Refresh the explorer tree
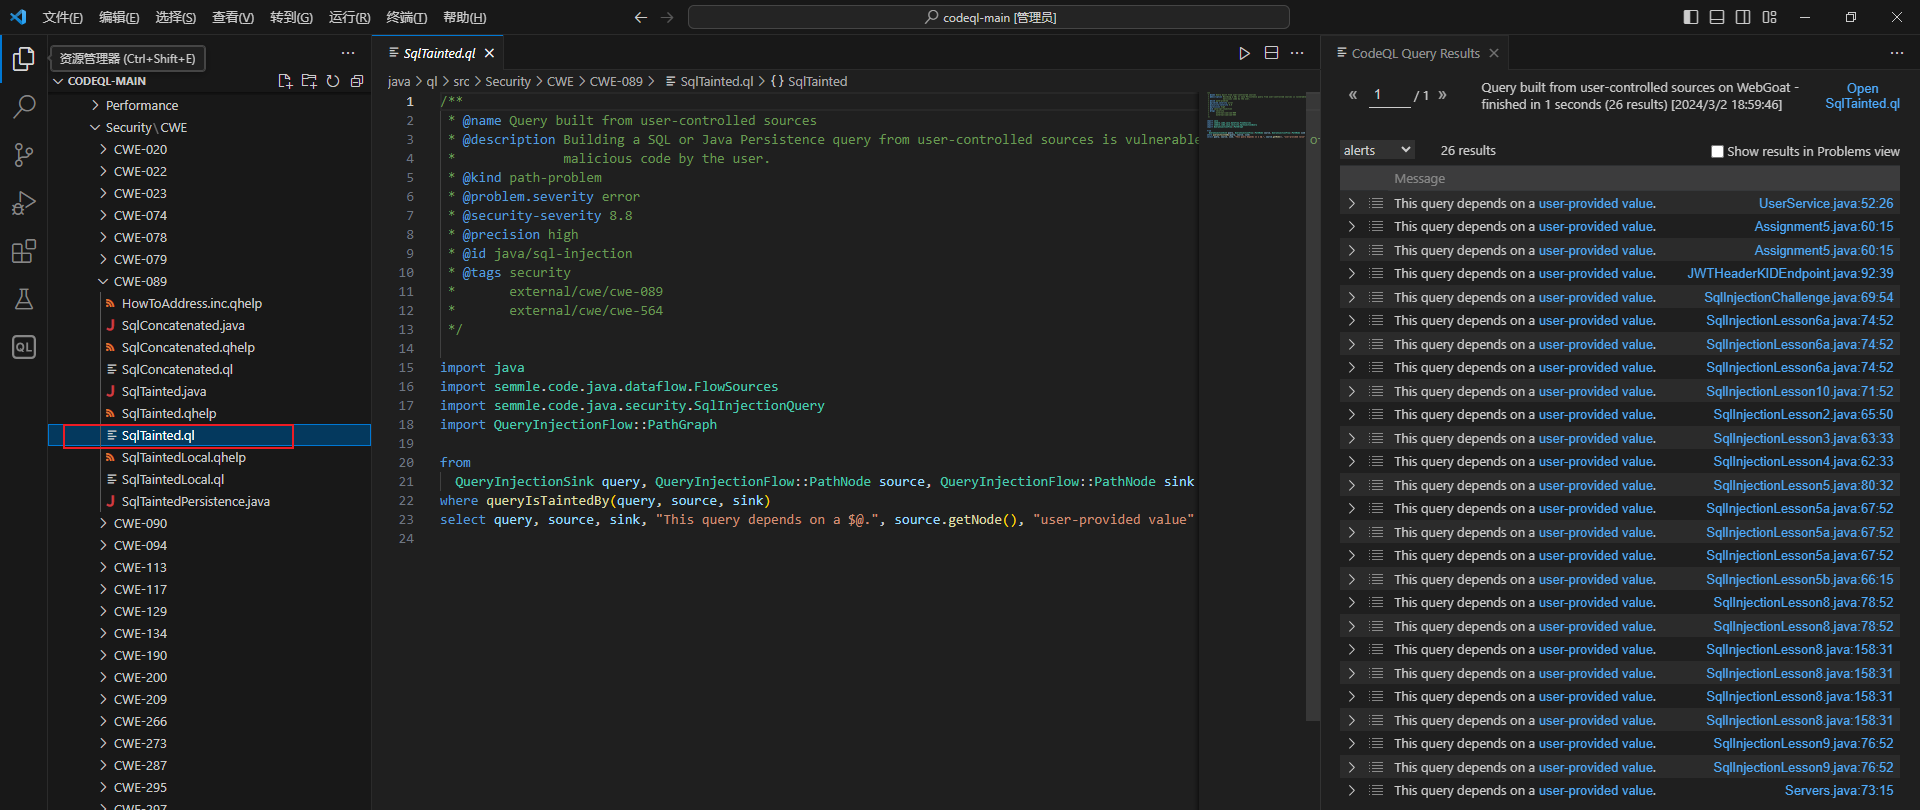Screen dimensions: 1920x810 (x=333, y=81)
